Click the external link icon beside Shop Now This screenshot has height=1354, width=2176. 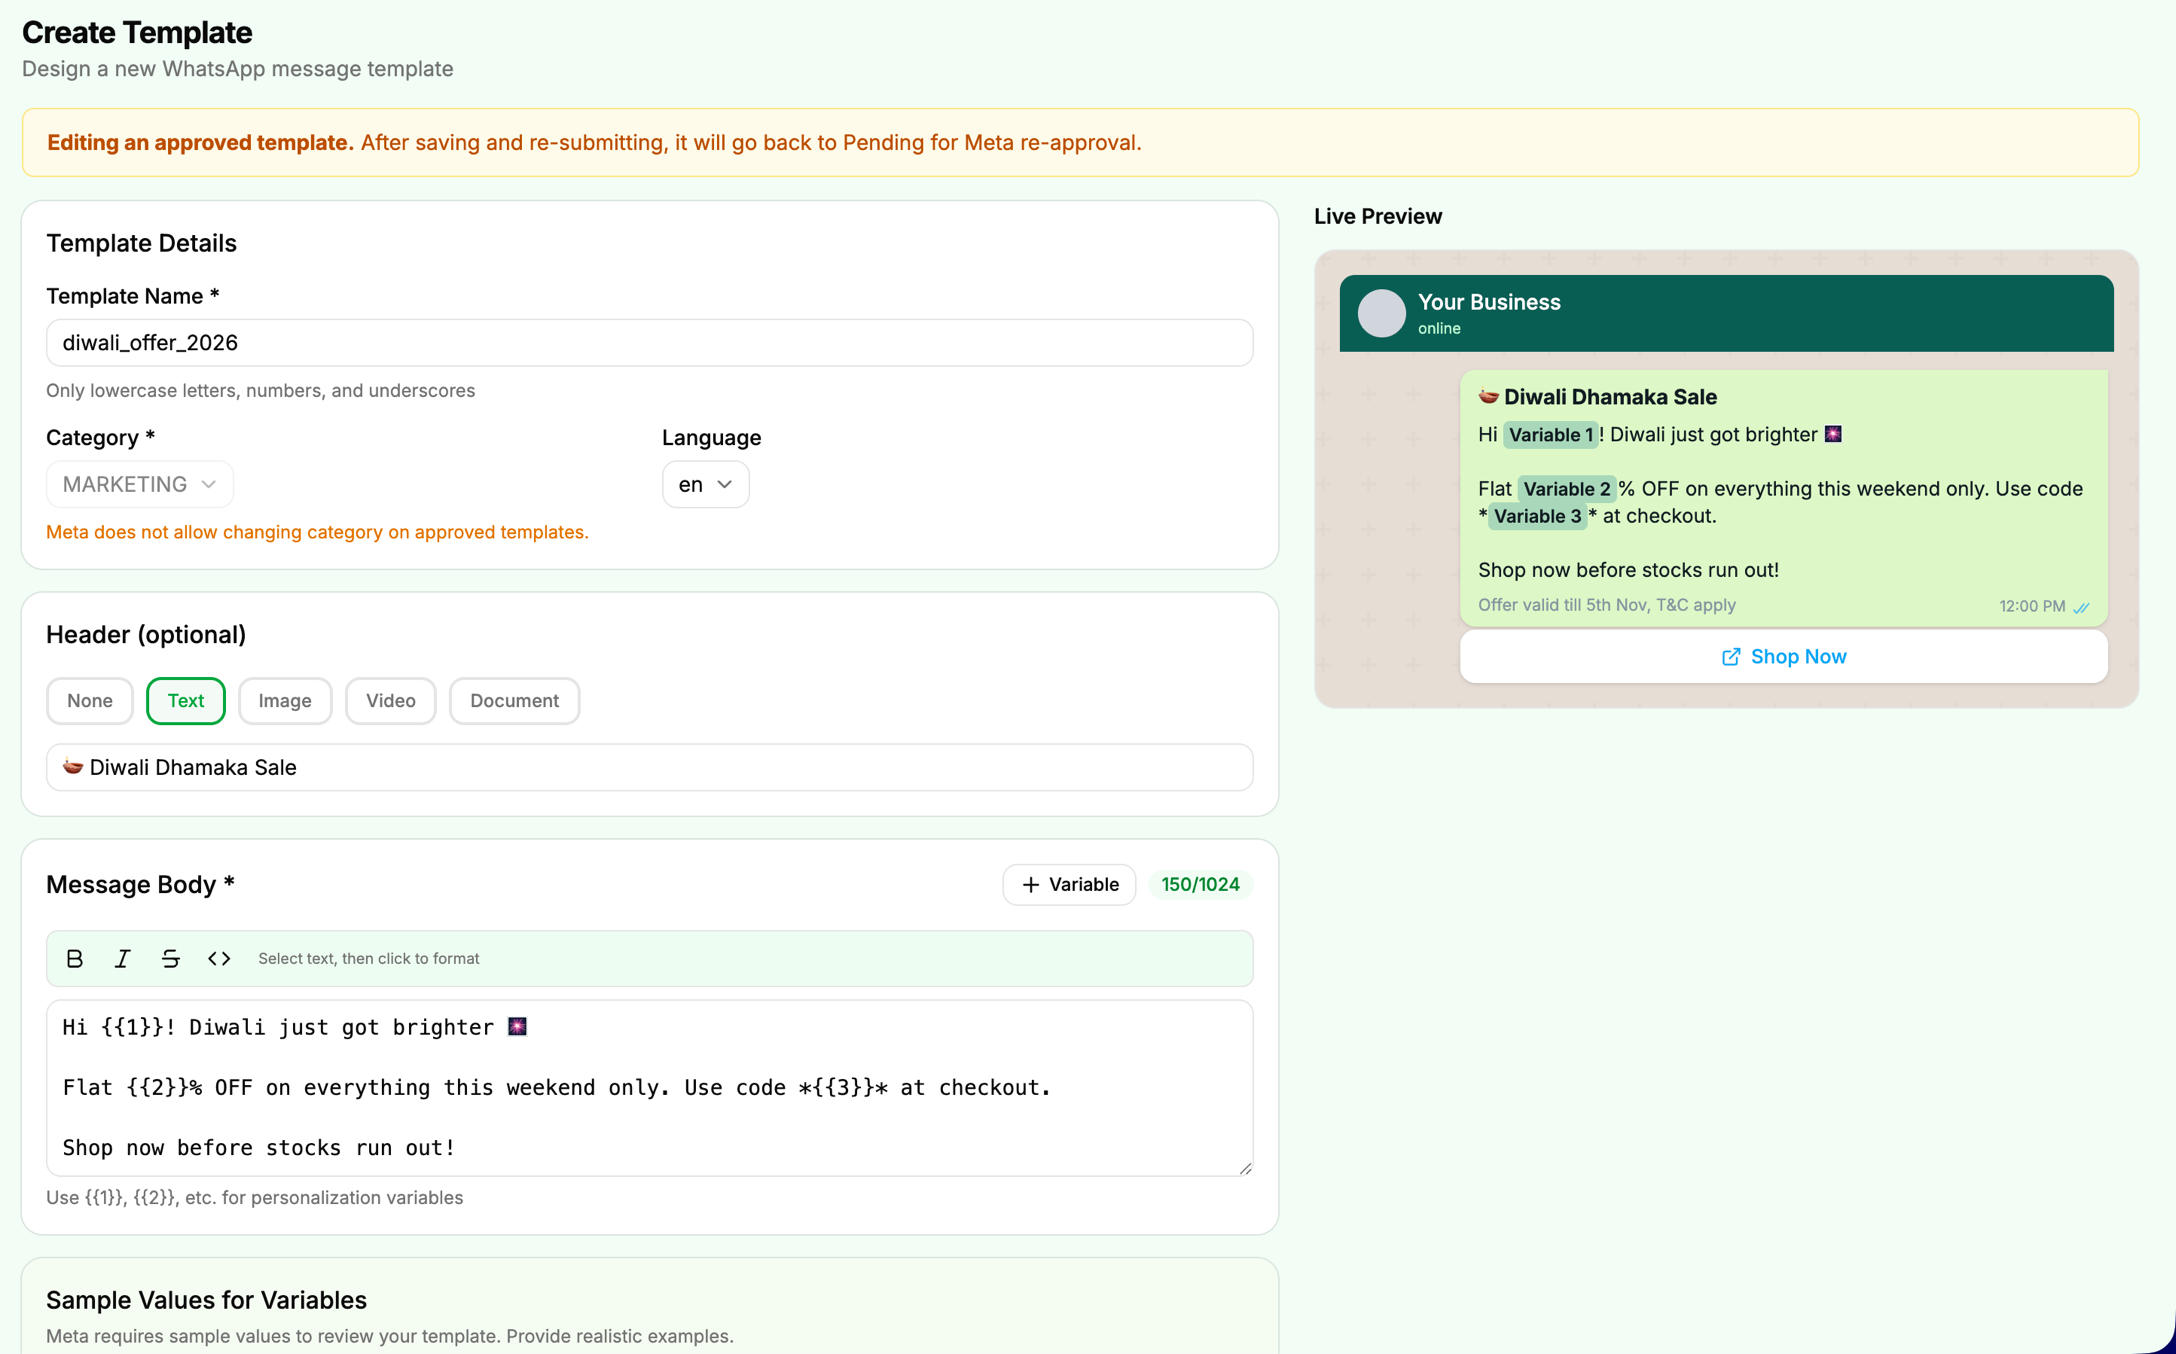tap(1730, 657)
